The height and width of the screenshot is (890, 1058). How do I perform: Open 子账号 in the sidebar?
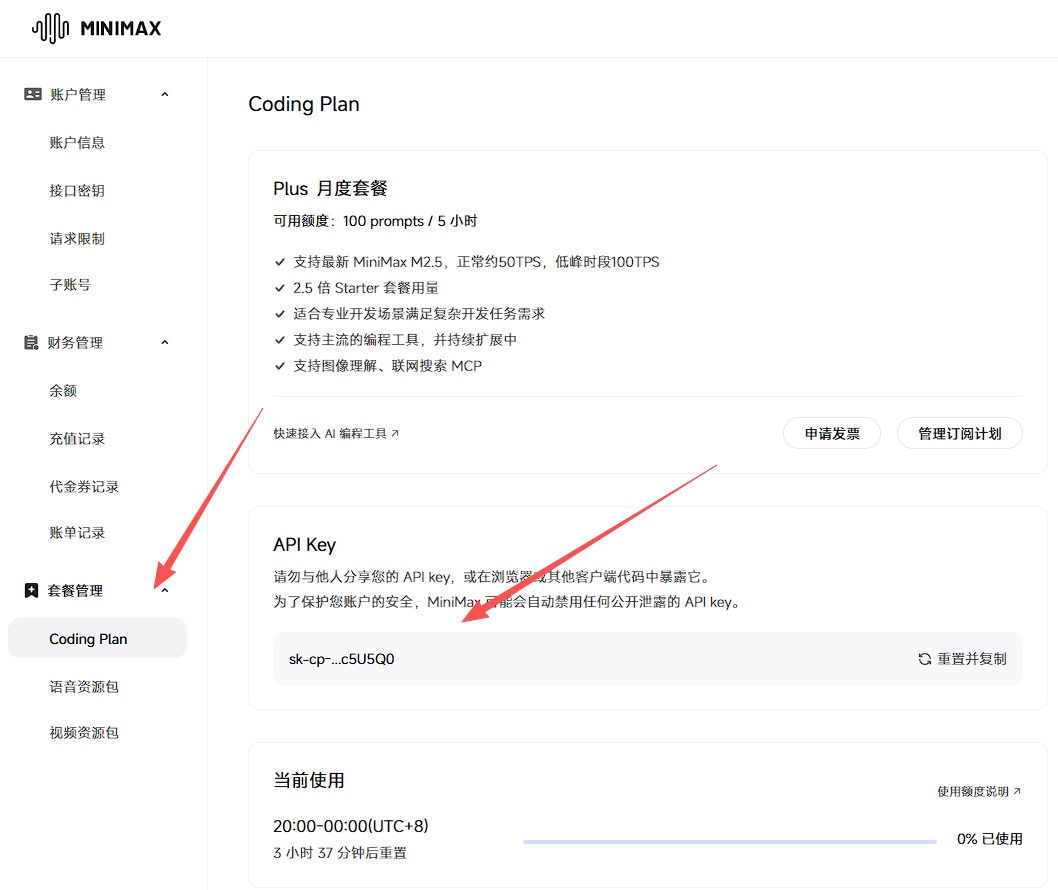click(70, 285)
